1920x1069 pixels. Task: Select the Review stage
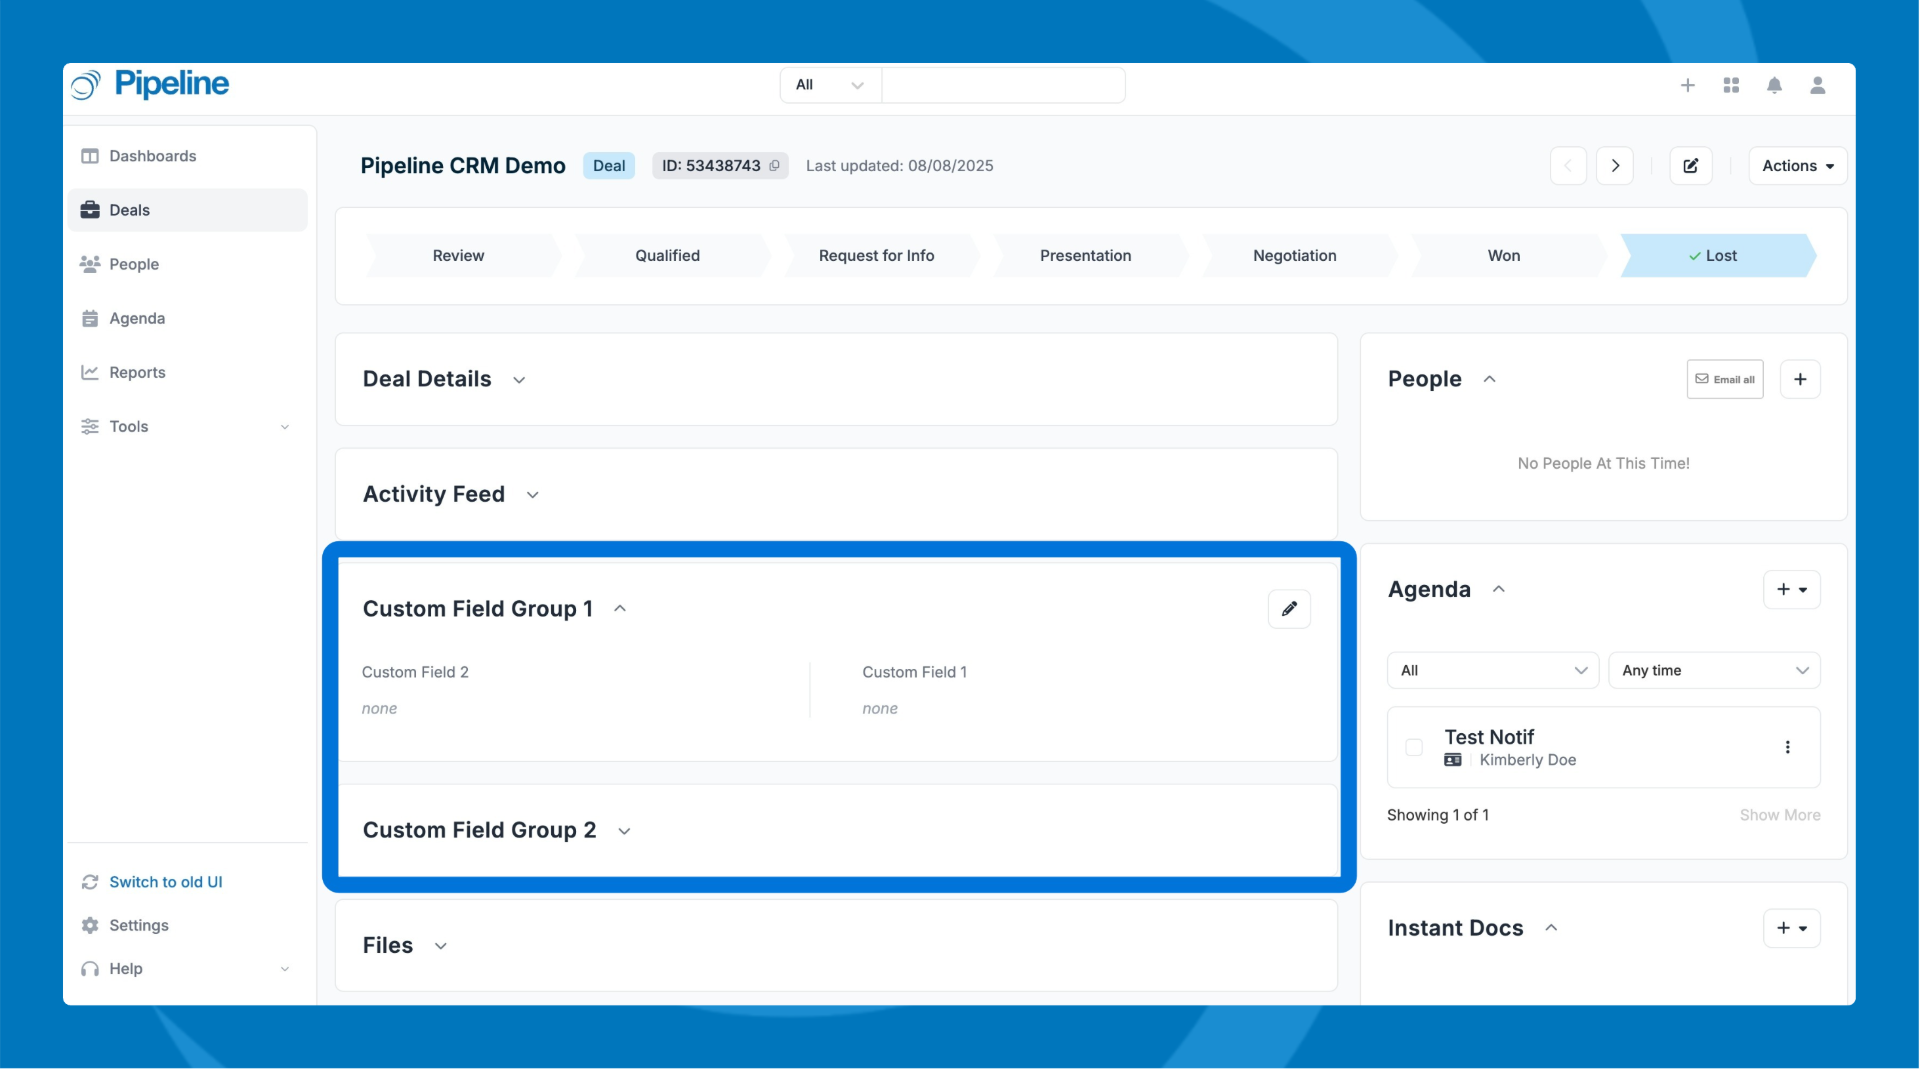point(459,256)
